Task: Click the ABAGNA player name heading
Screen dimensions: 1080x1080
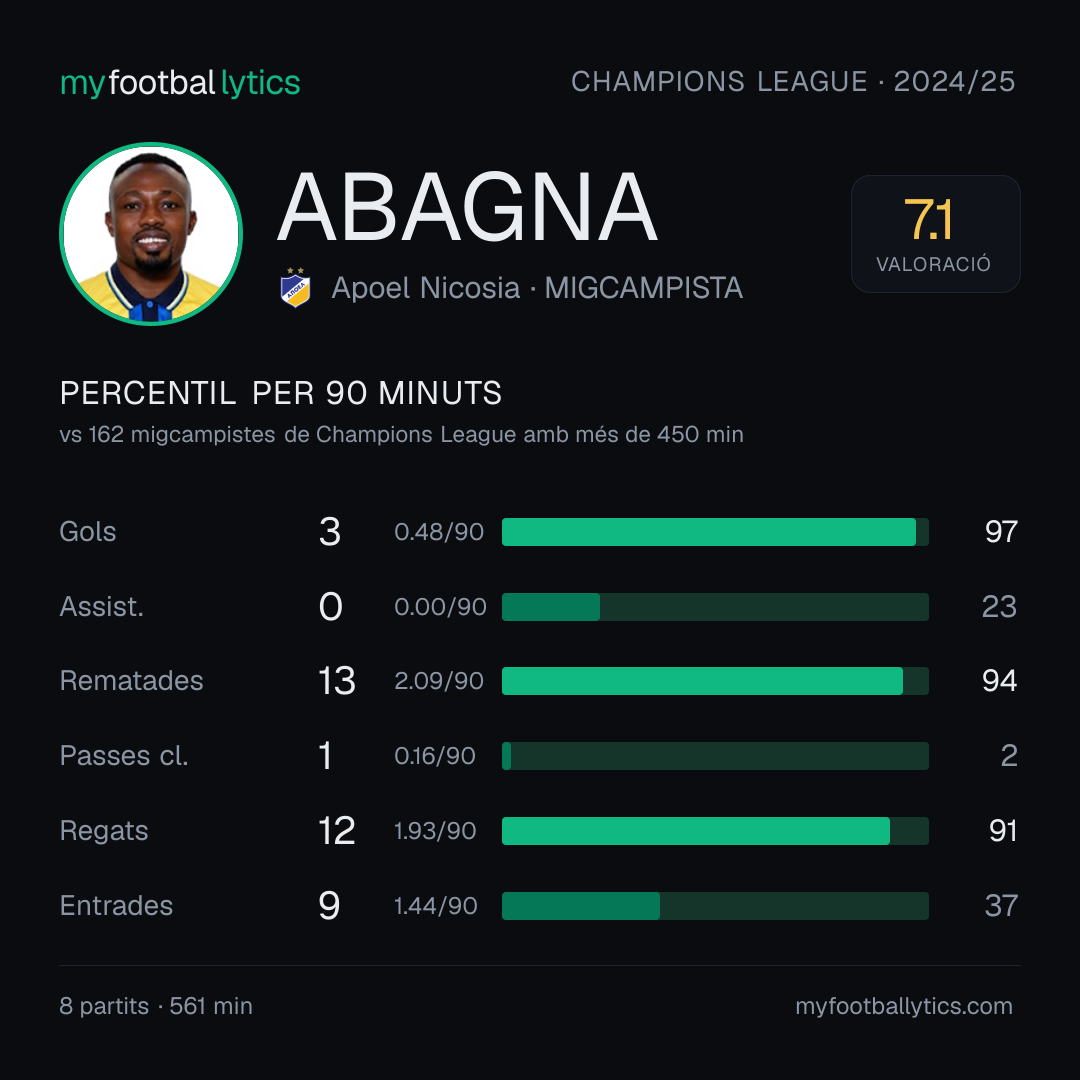Action: click(468, 207)
